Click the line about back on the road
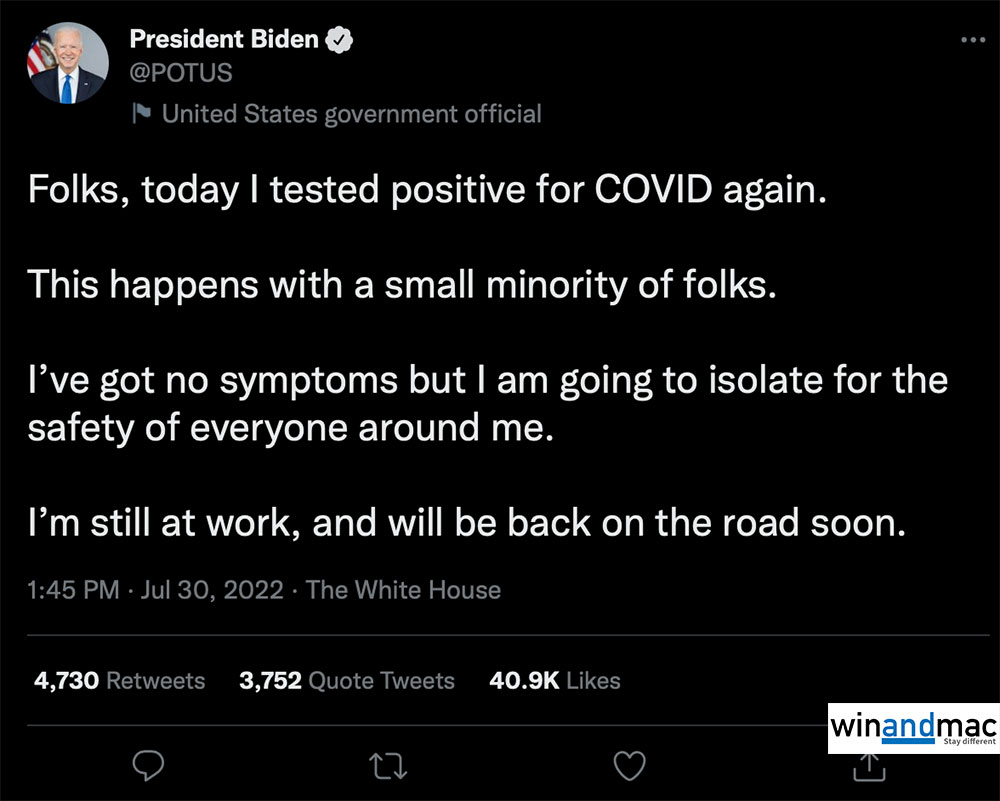 pos(466,524)
